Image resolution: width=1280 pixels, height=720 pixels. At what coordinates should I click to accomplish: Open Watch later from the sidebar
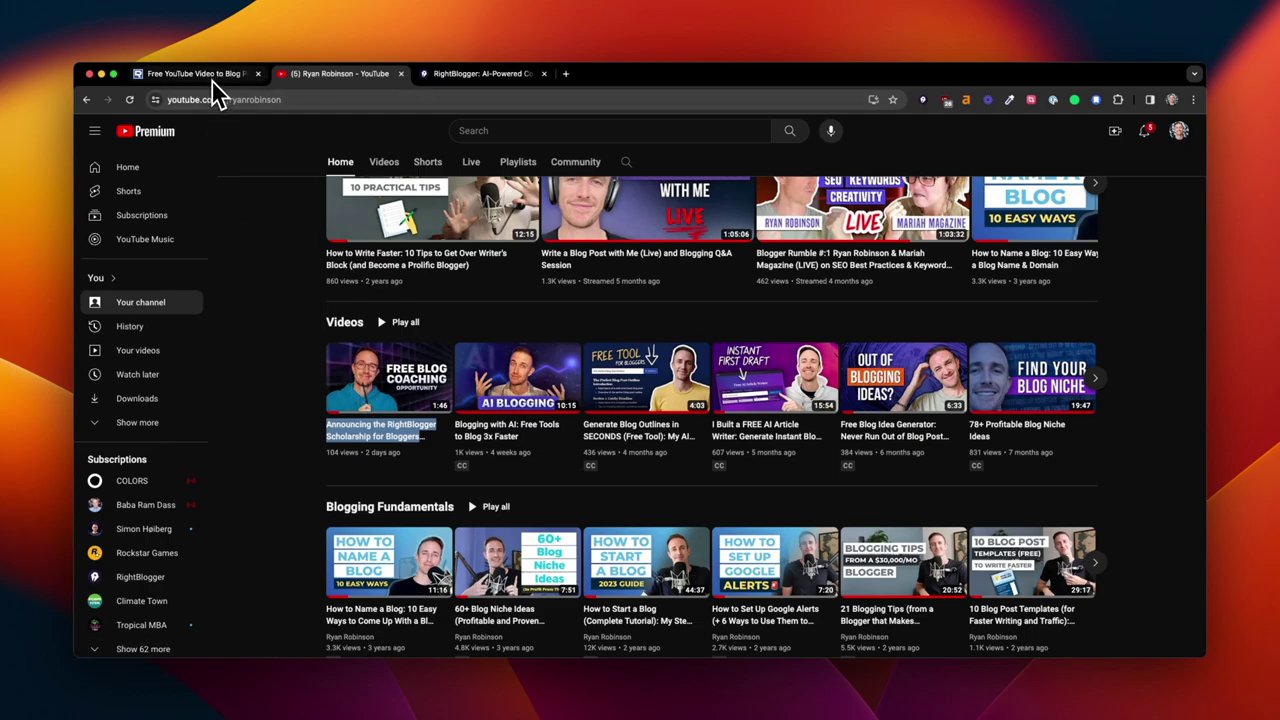tap(137, 374)
